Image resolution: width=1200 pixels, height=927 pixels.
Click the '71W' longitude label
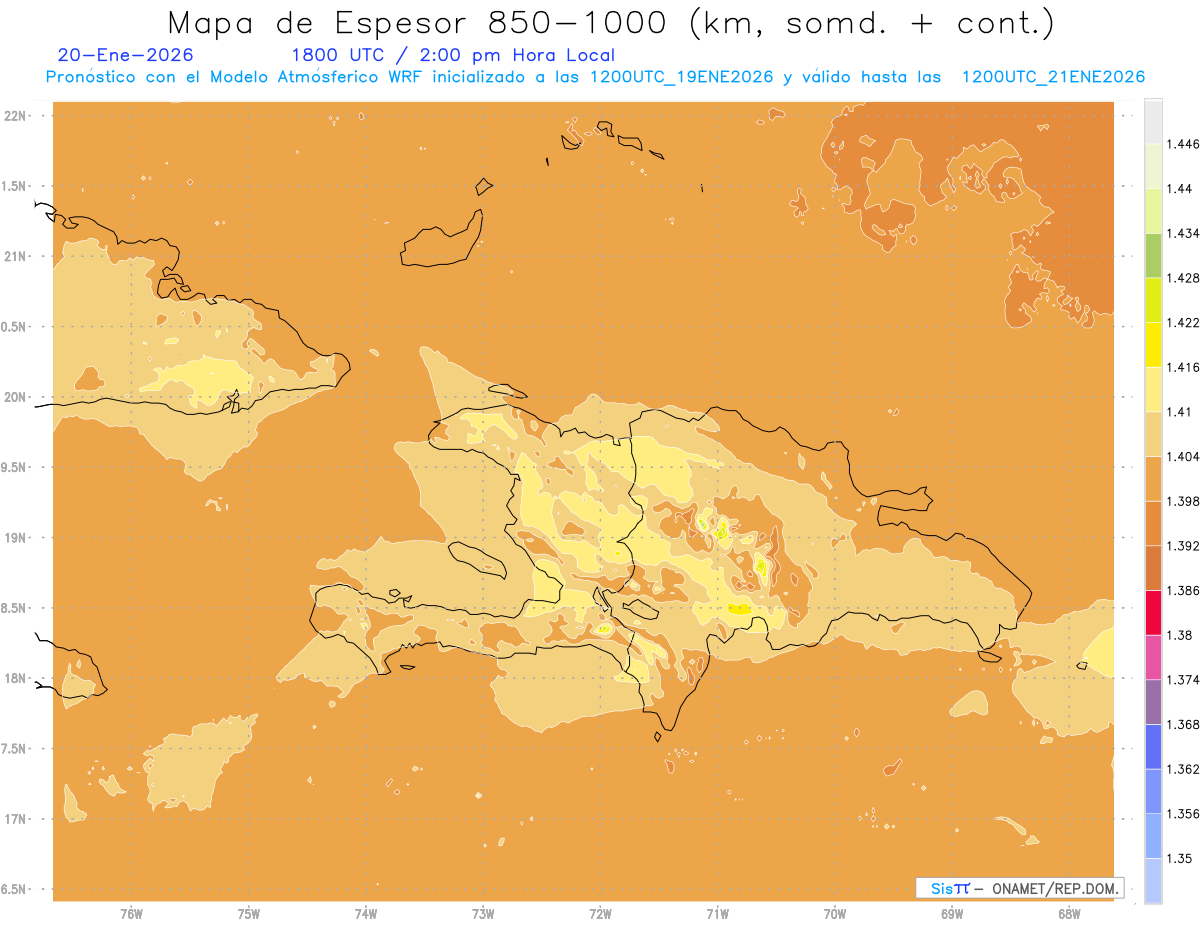click(x=717, y=913)
